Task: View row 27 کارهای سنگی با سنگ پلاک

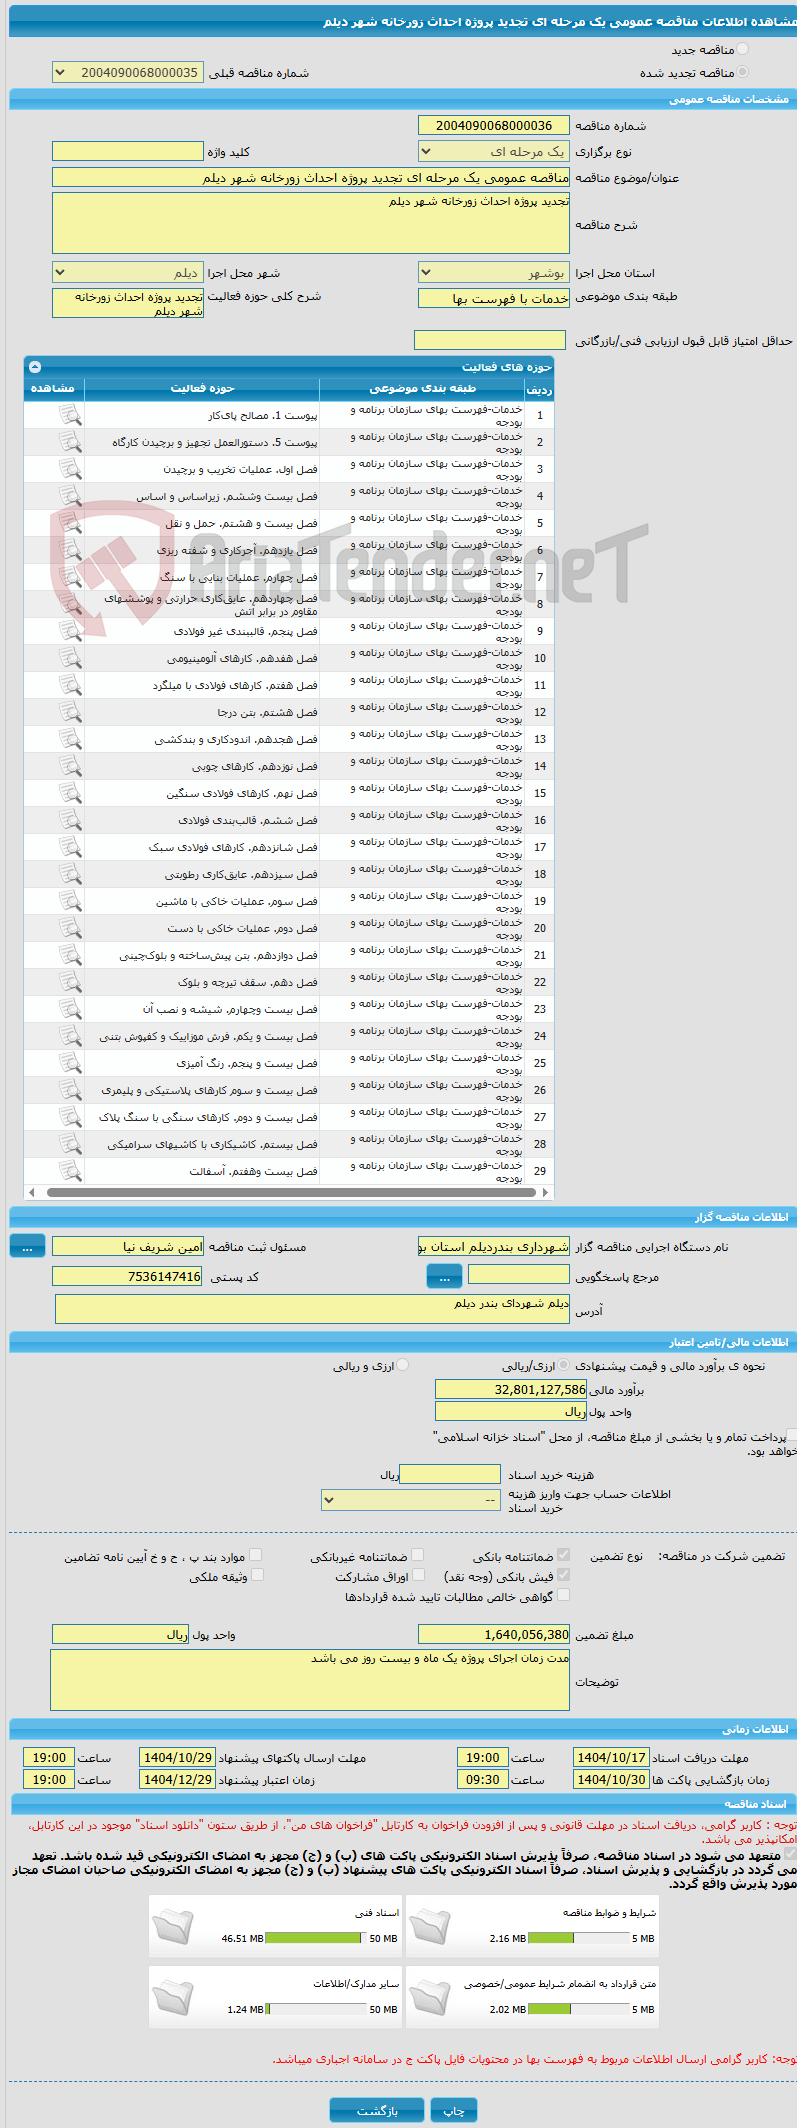Action: pyautogui.click(x=70, y=1117)
